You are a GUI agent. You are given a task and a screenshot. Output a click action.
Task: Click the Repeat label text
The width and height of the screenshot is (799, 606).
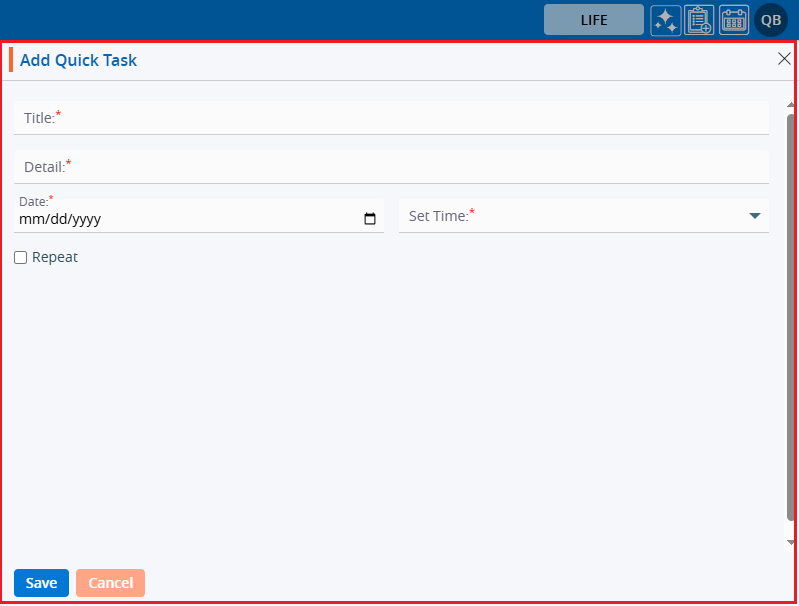click(55, 258)
